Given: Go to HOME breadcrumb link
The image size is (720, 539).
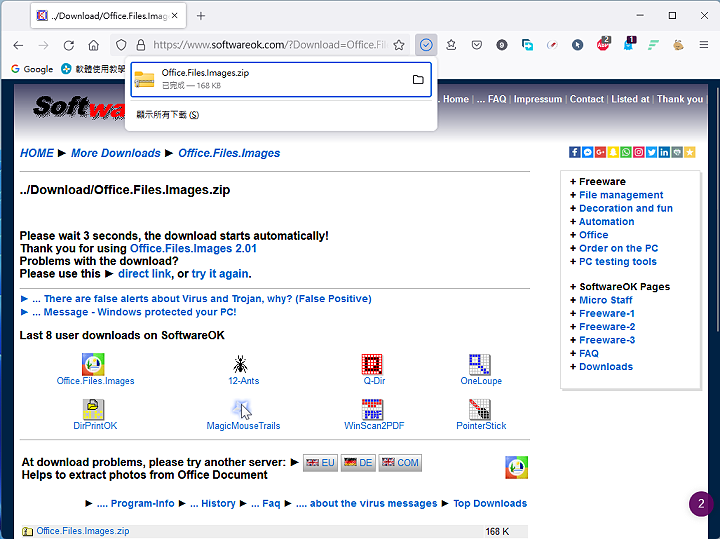Looking at the screenshot, I should (37, 153).
